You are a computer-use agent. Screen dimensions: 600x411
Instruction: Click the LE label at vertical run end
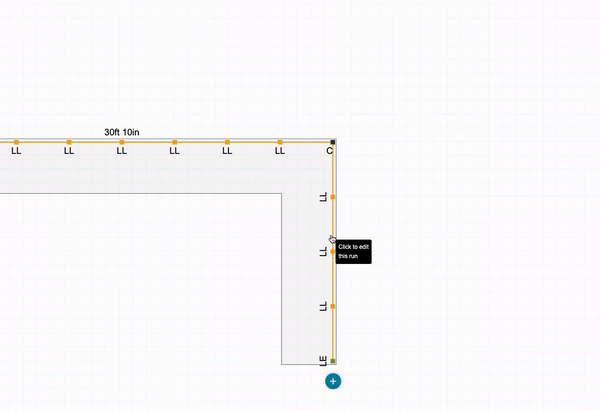pyautogui.click(x=323, y=361)
